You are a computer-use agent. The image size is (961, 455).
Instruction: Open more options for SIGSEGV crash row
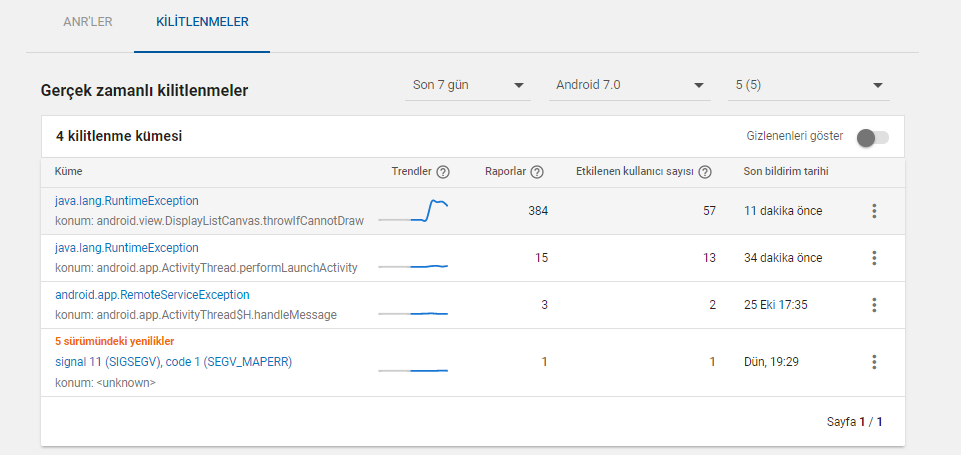coord(874,362)
